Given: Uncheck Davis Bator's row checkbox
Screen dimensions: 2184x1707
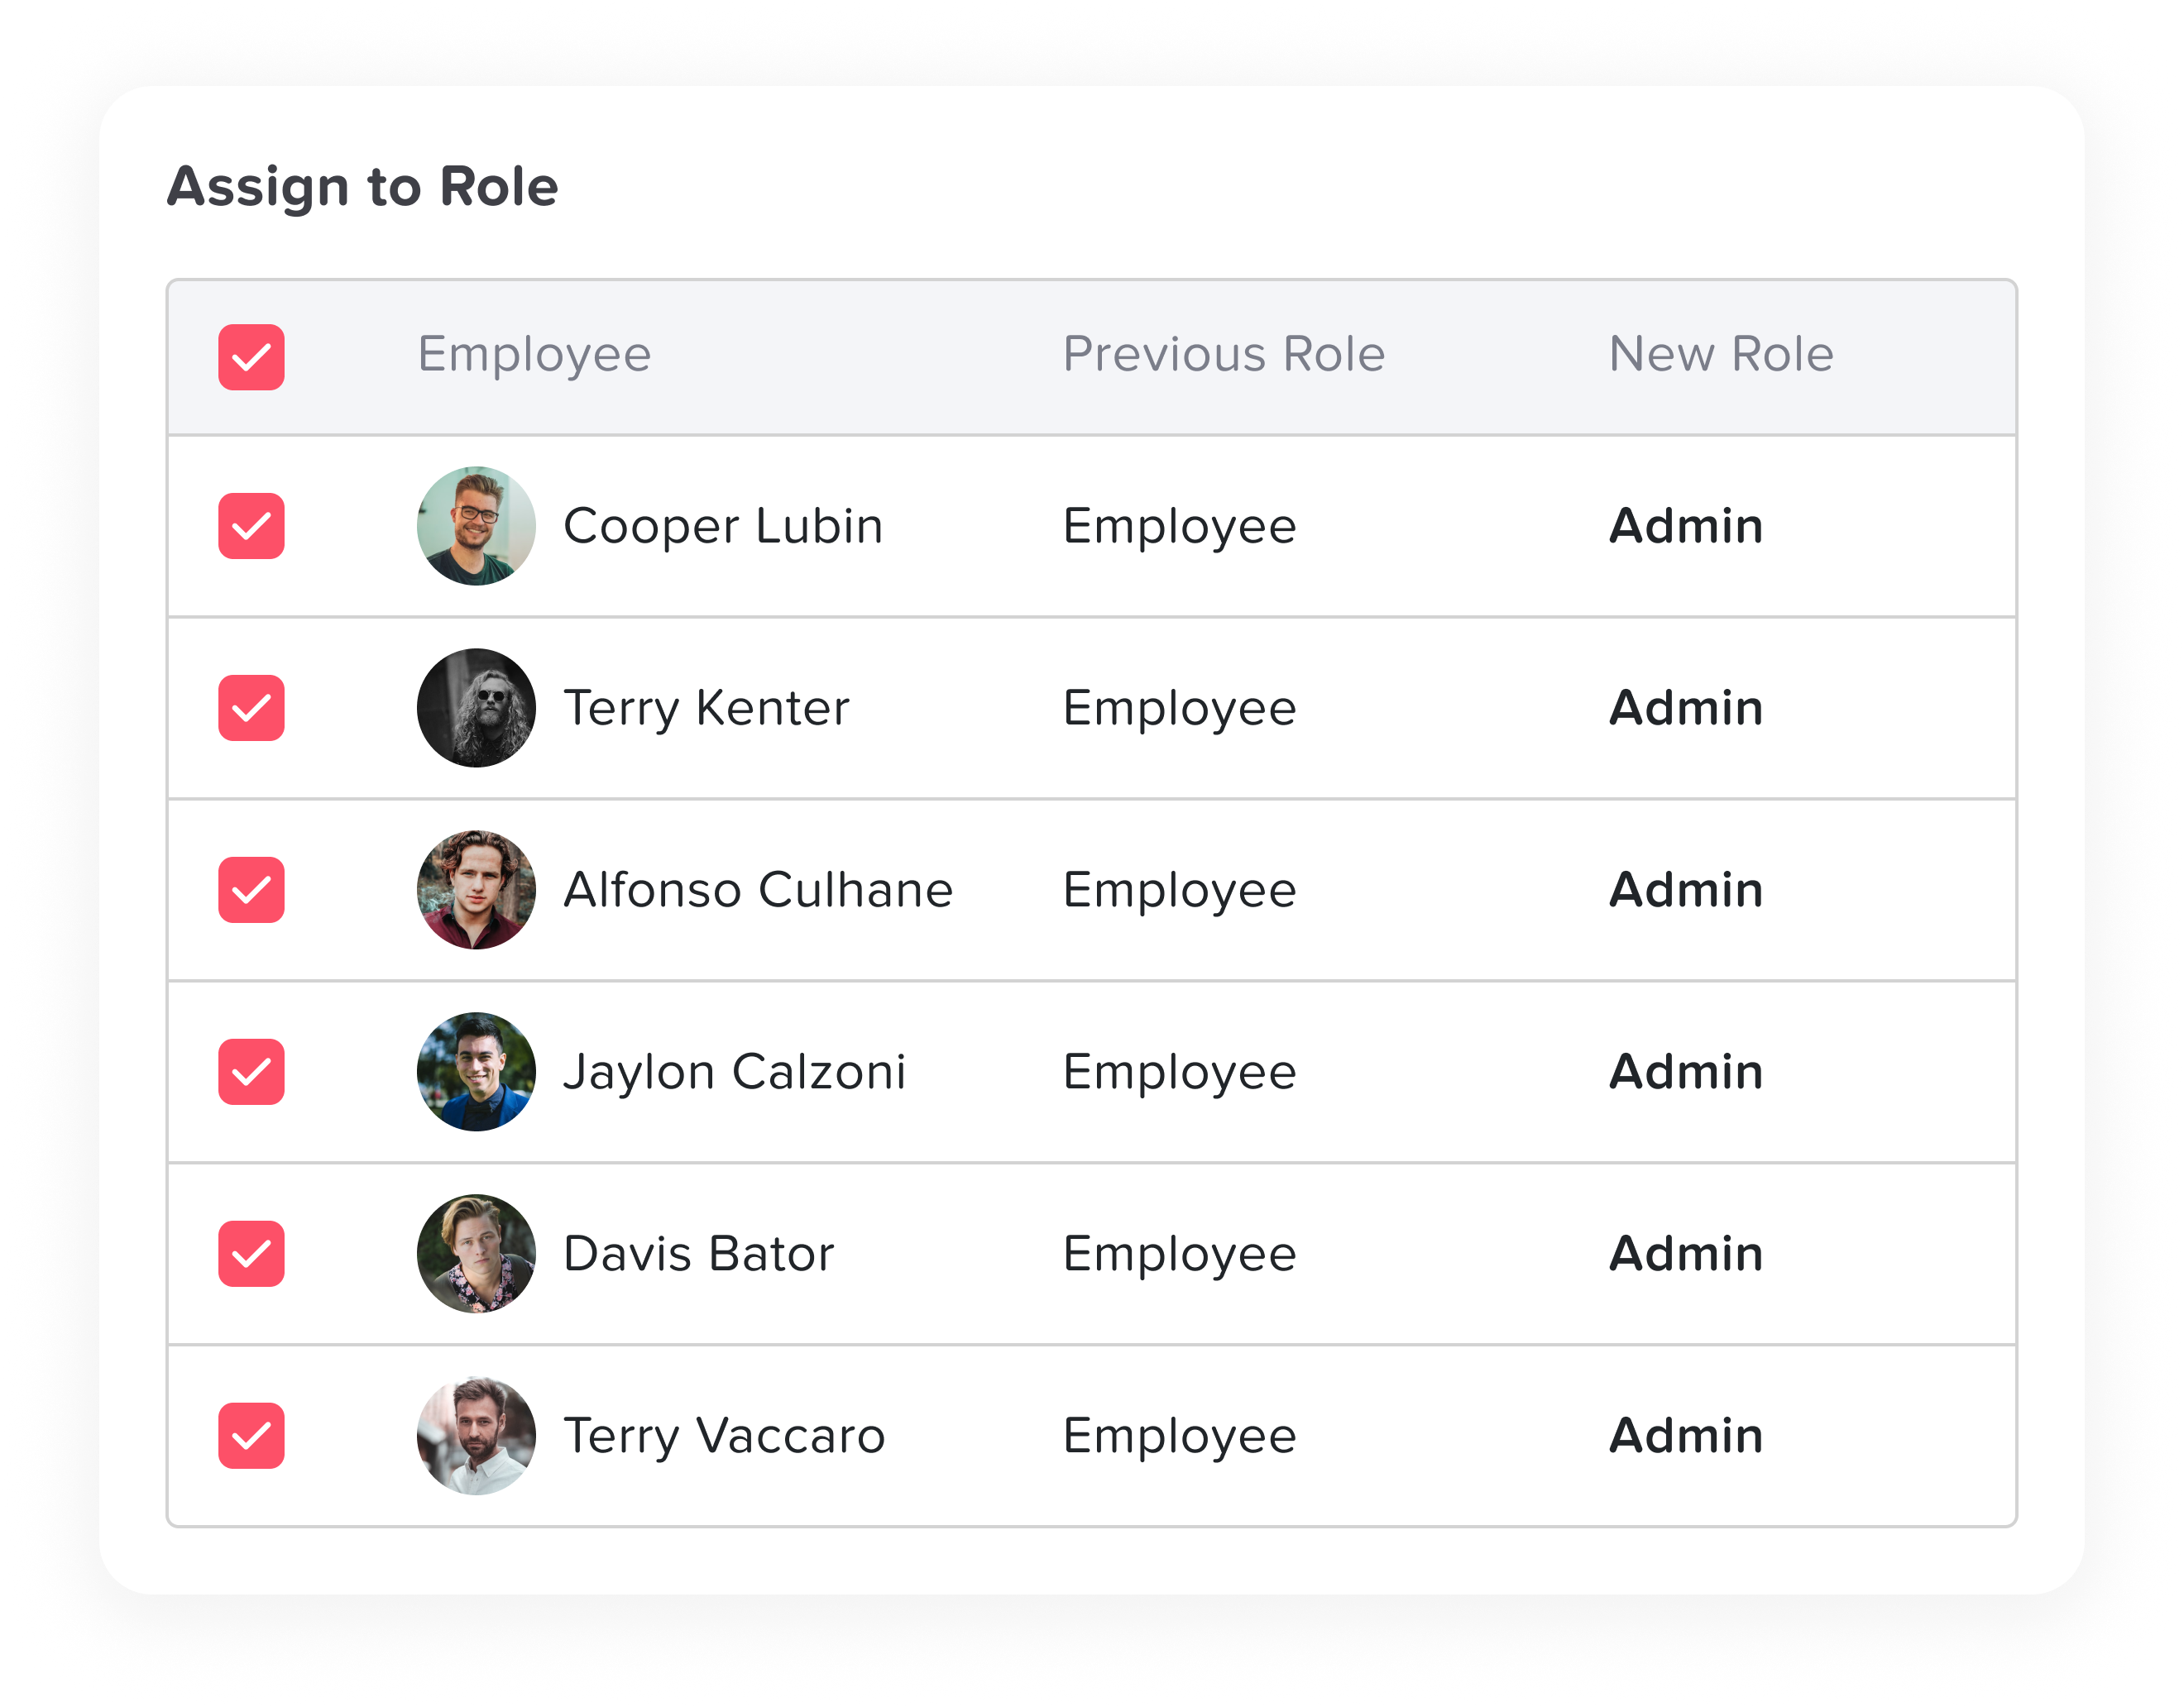Looking at the screenshot, I should coord(251,1254).
